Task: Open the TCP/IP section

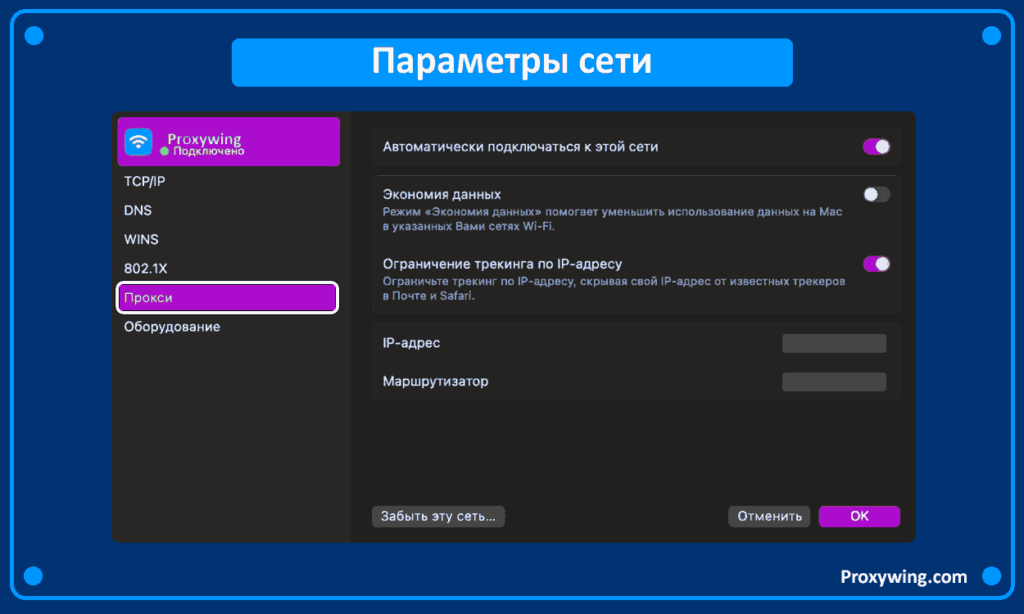Action: tap(144, 182)
